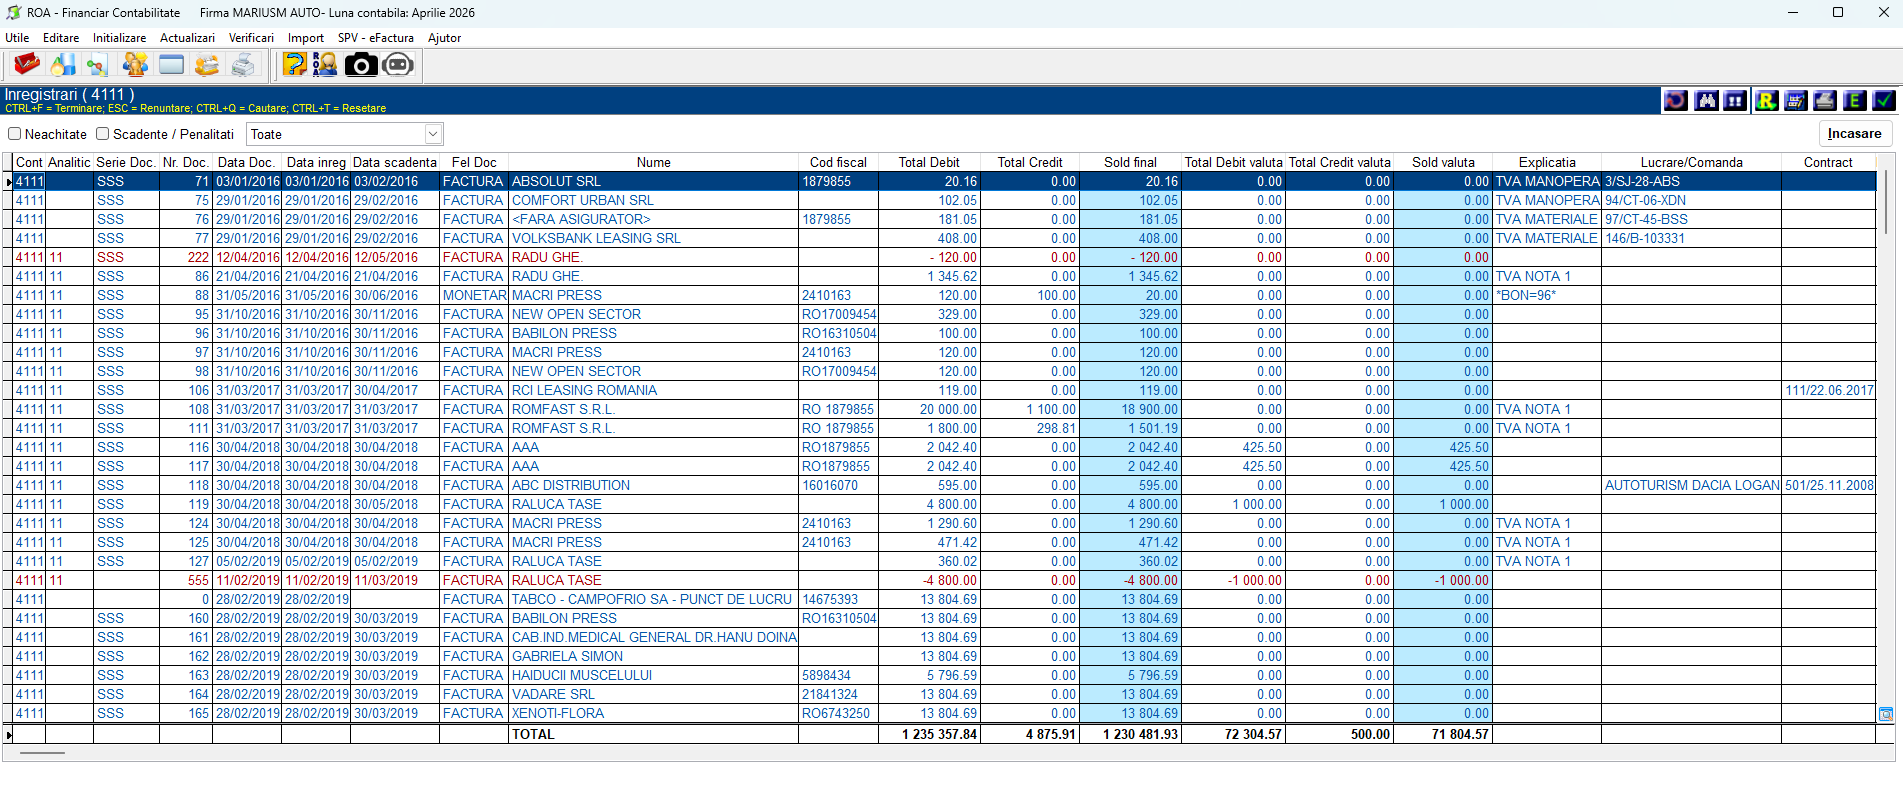Screen dimensions: 1903x788
Task: Click the Nume column header
Action: [x=653, y=162]
